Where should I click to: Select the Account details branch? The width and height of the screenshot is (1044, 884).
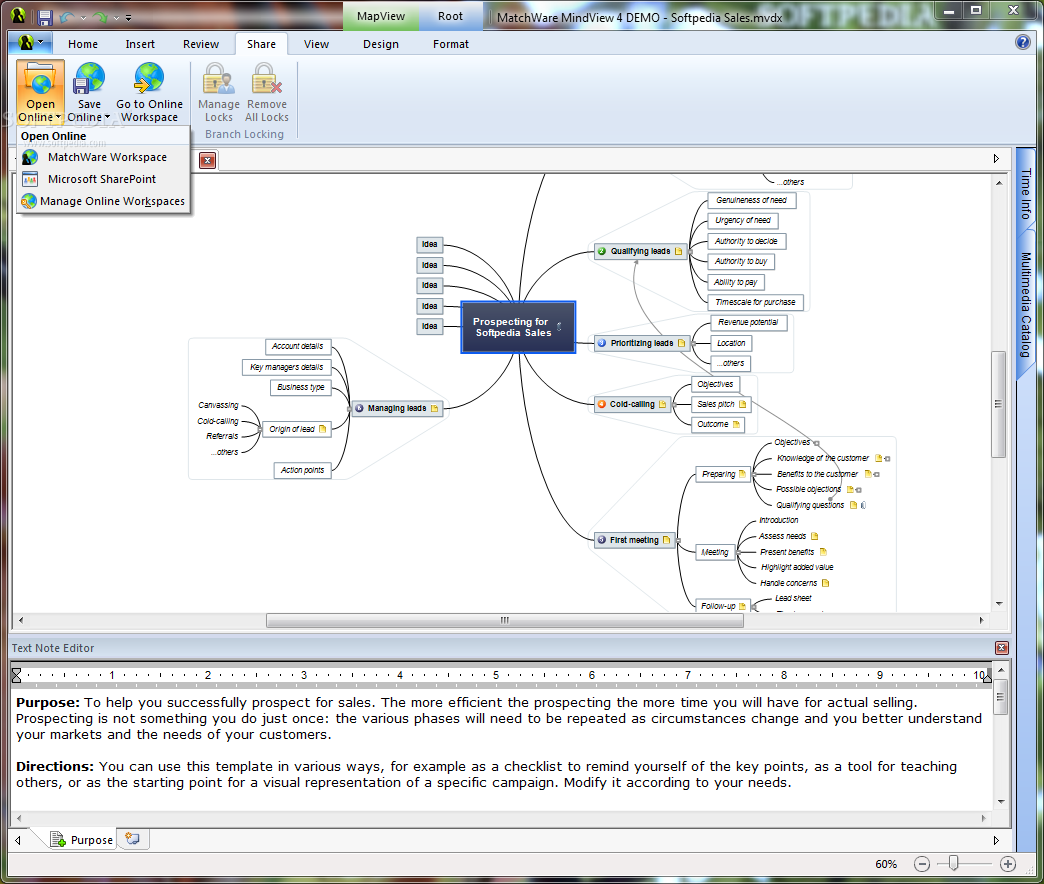tap(298, 346)
